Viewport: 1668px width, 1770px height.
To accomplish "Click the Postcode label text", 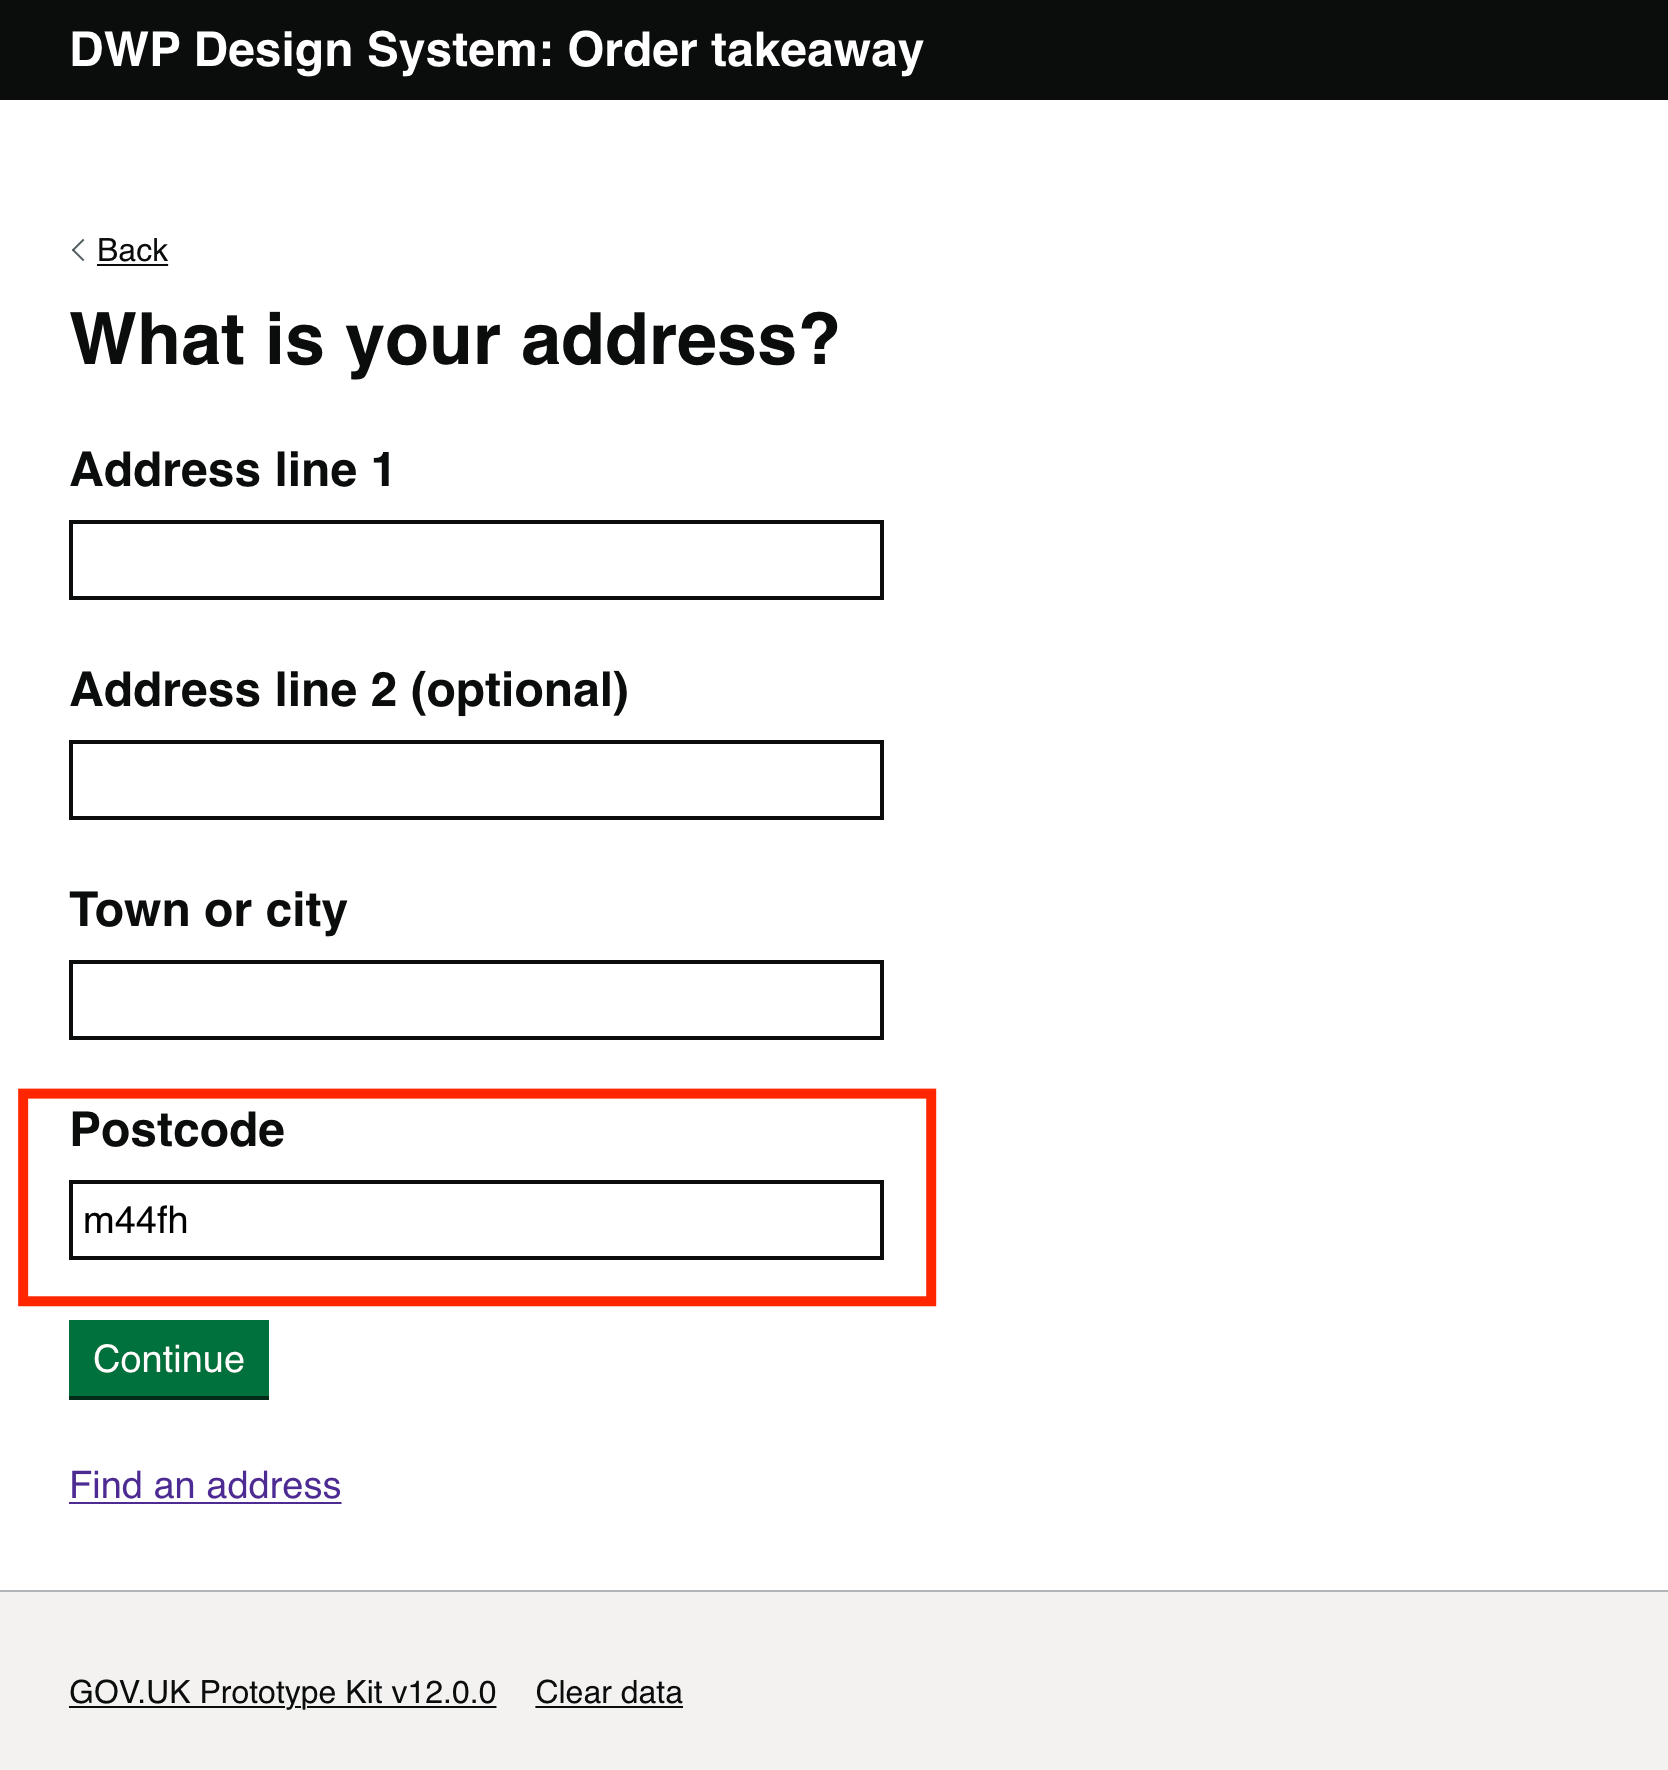I will click(x=176, y=1130).
